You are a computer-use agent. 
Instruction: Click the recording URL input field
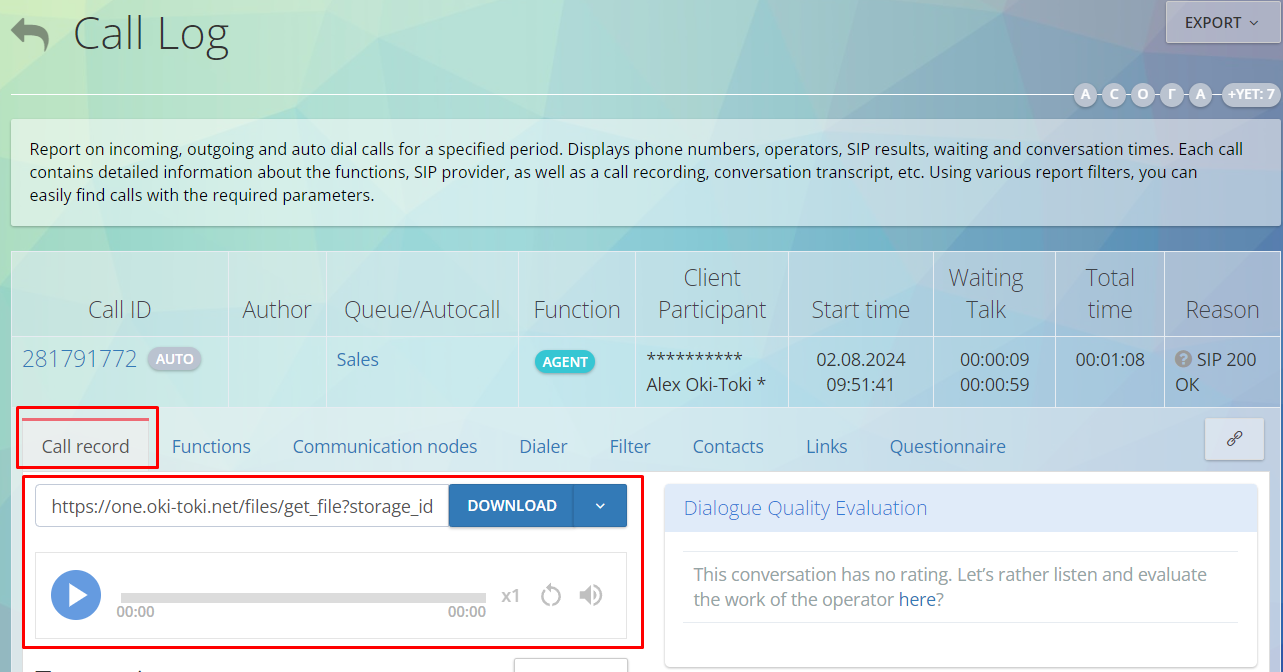coord(242,506)
